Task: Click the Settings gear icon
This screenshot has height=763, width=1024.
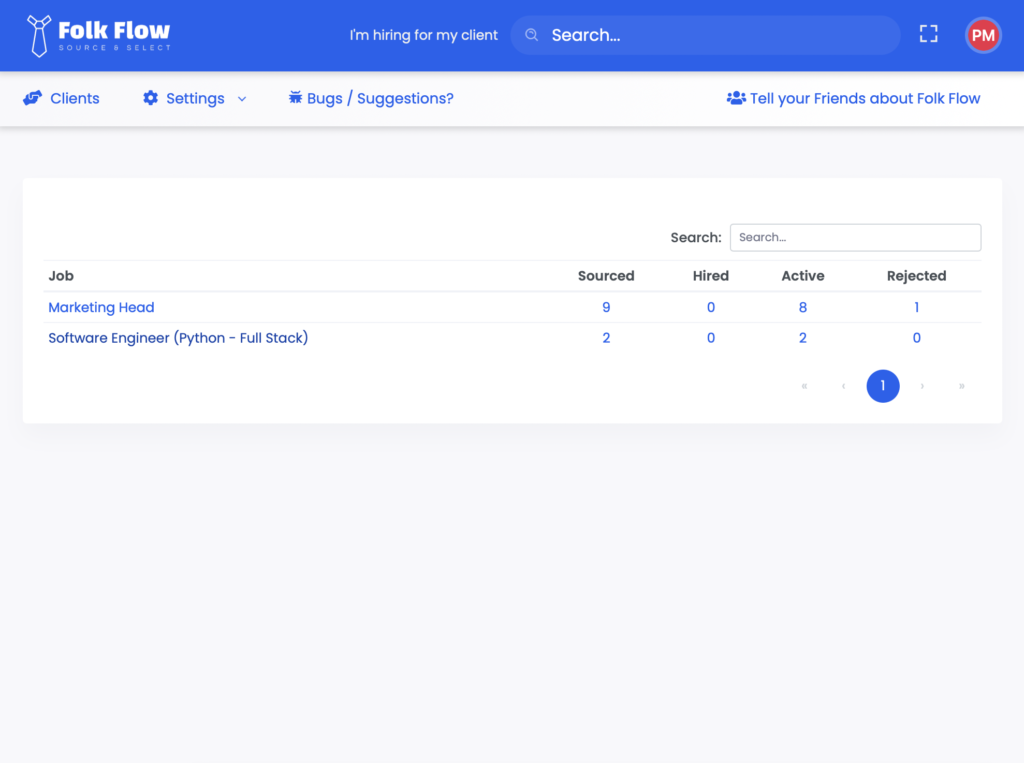Action: 151,98
